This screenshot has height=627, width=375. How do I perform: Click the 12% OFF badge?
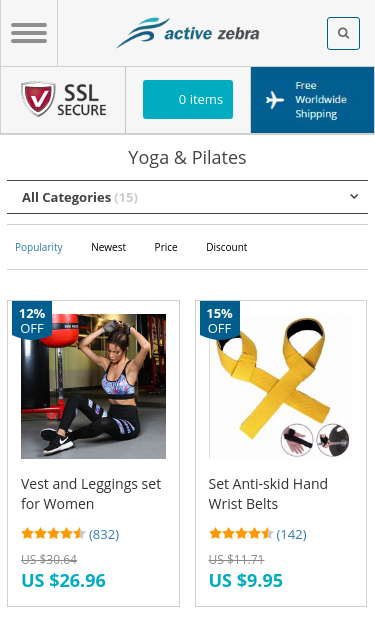[x=32, y=321]
